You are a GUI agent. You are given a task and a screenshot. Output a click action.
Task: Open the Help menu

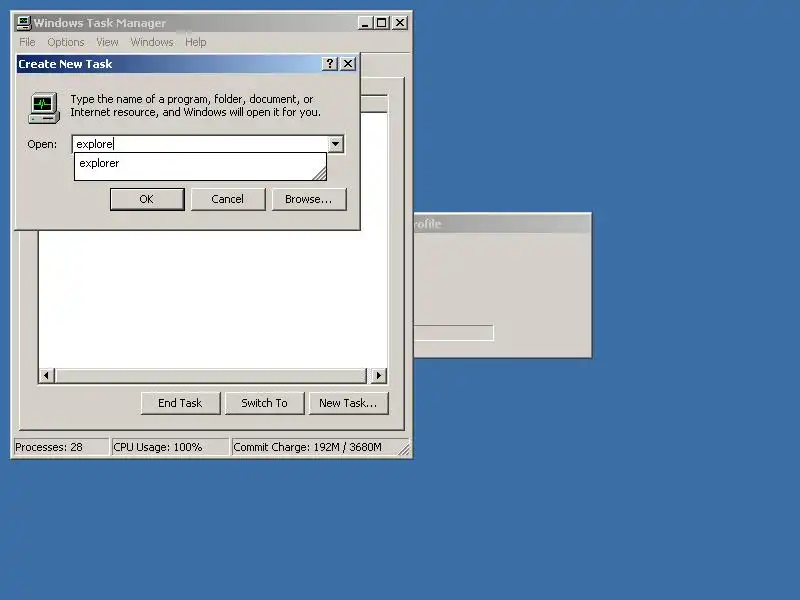pyautogui.click(x=195, y=42)
